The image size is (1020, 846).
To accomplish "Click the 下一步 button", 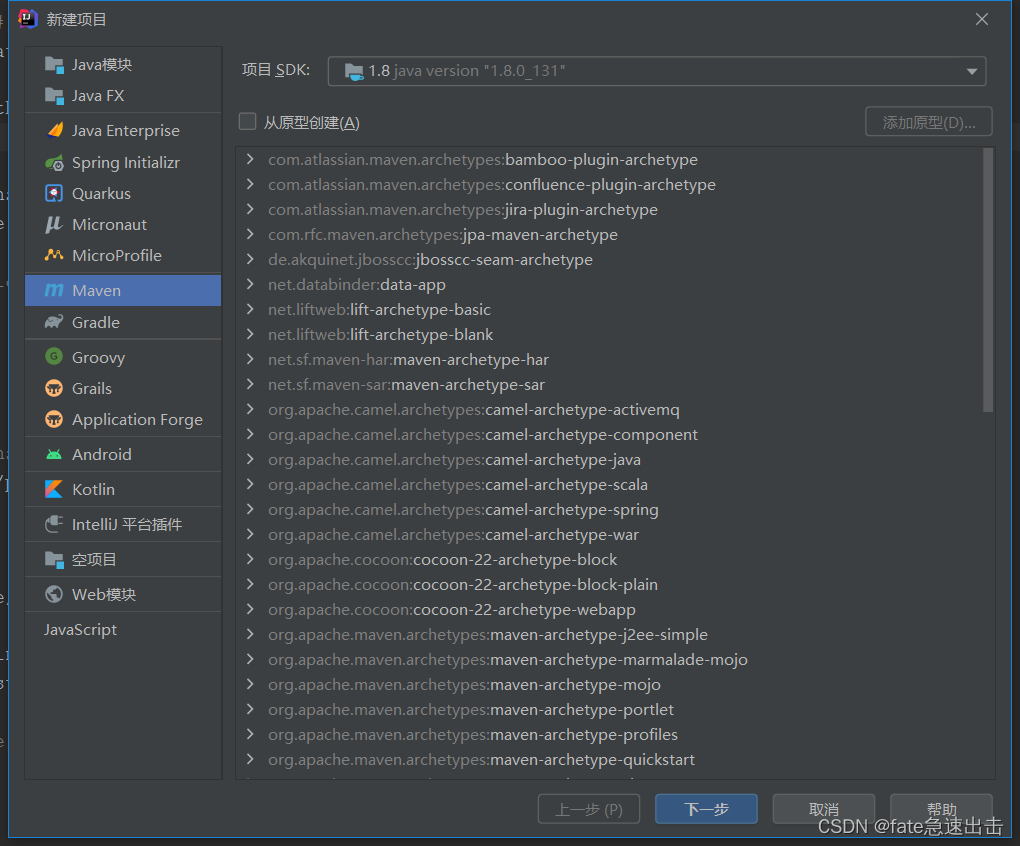I will coord(706,809).
